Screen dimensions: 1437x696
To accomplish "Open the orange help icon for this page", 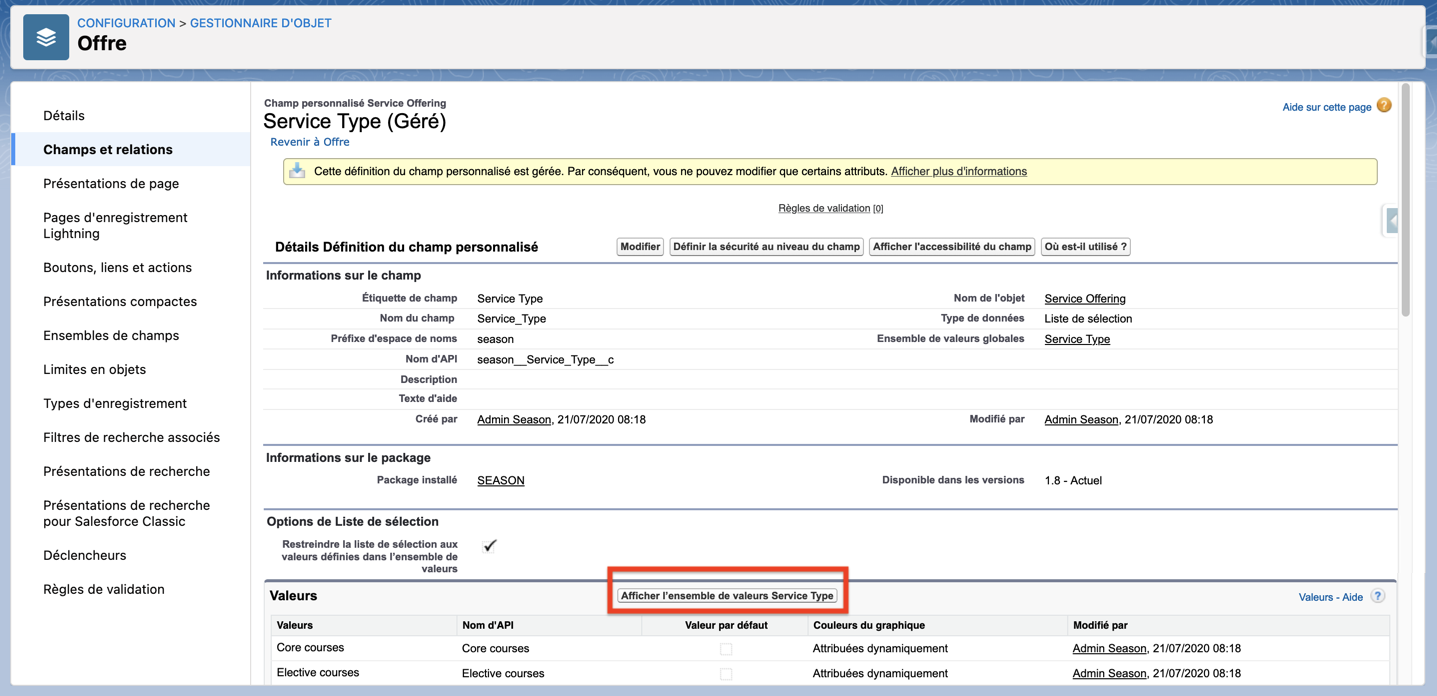I will [x=1384, y=106].
